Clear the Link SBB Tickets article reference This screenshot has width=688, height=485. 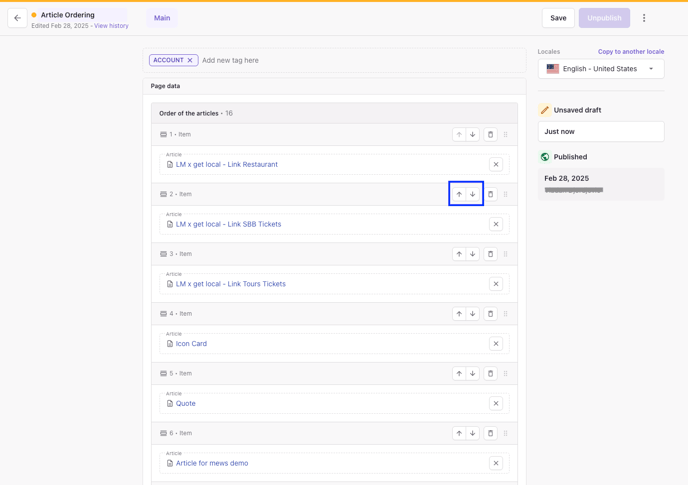click(496, 224)
